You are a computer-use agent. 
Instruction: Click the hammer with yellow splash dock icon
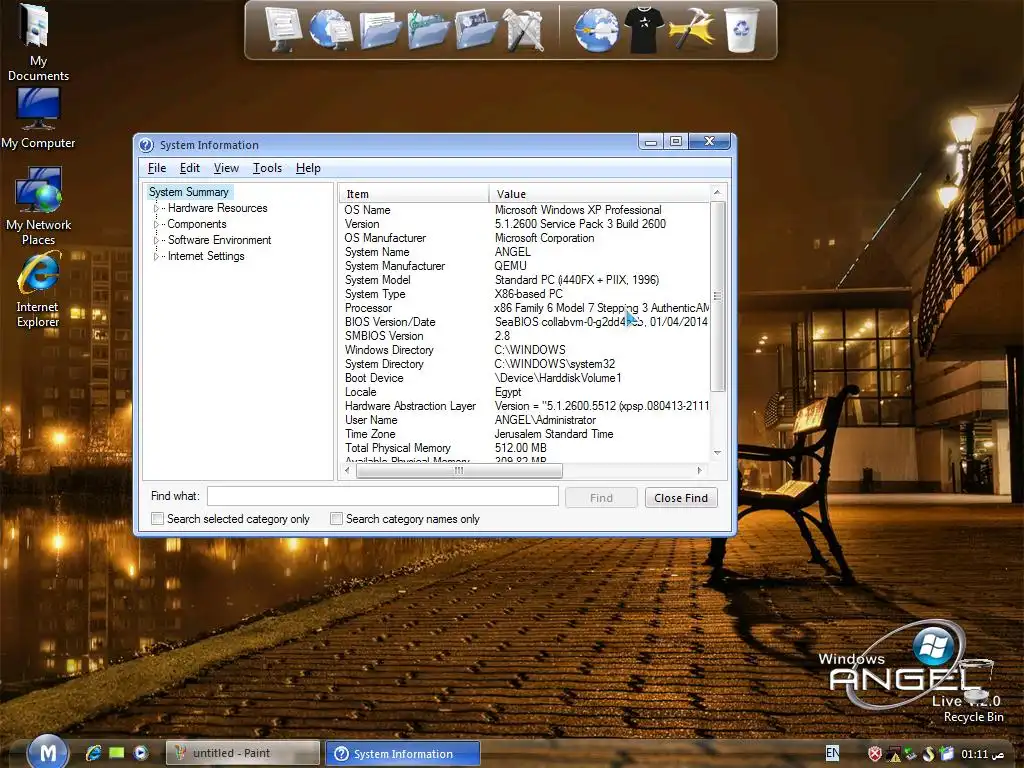point(691,30)
